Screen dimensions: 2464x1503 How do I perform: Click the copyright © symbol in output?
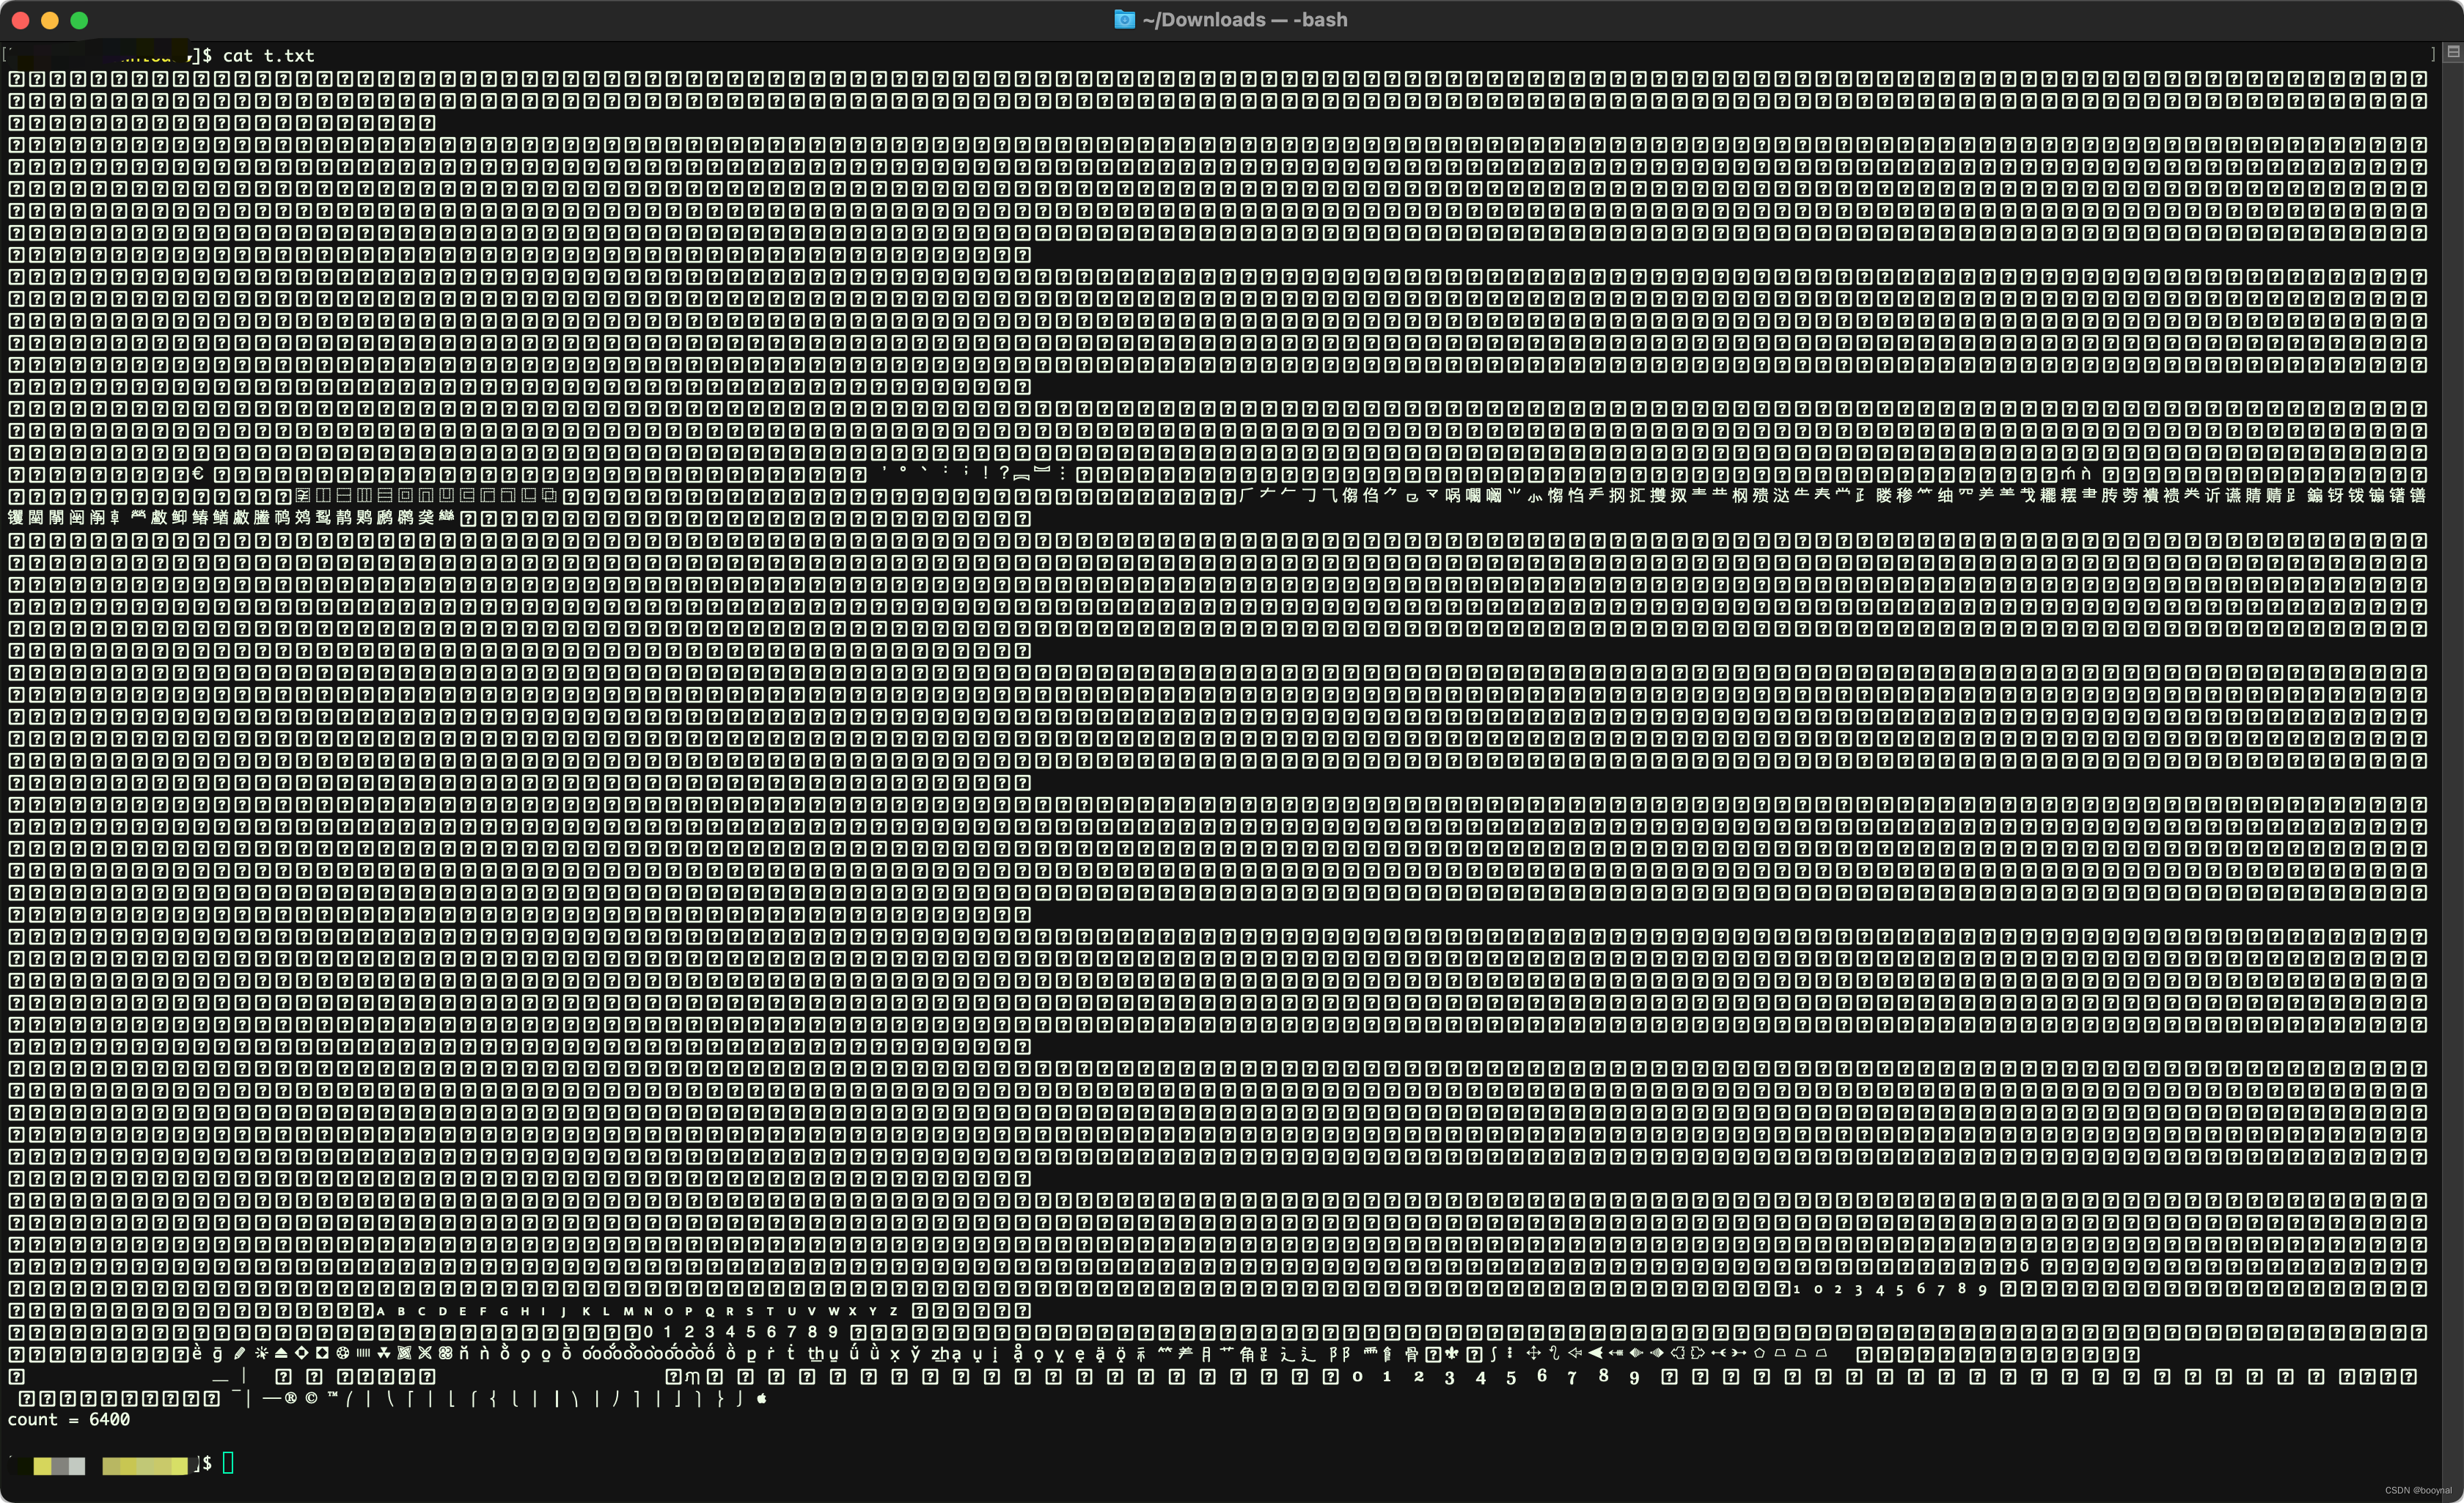(x=312, y=1398)
